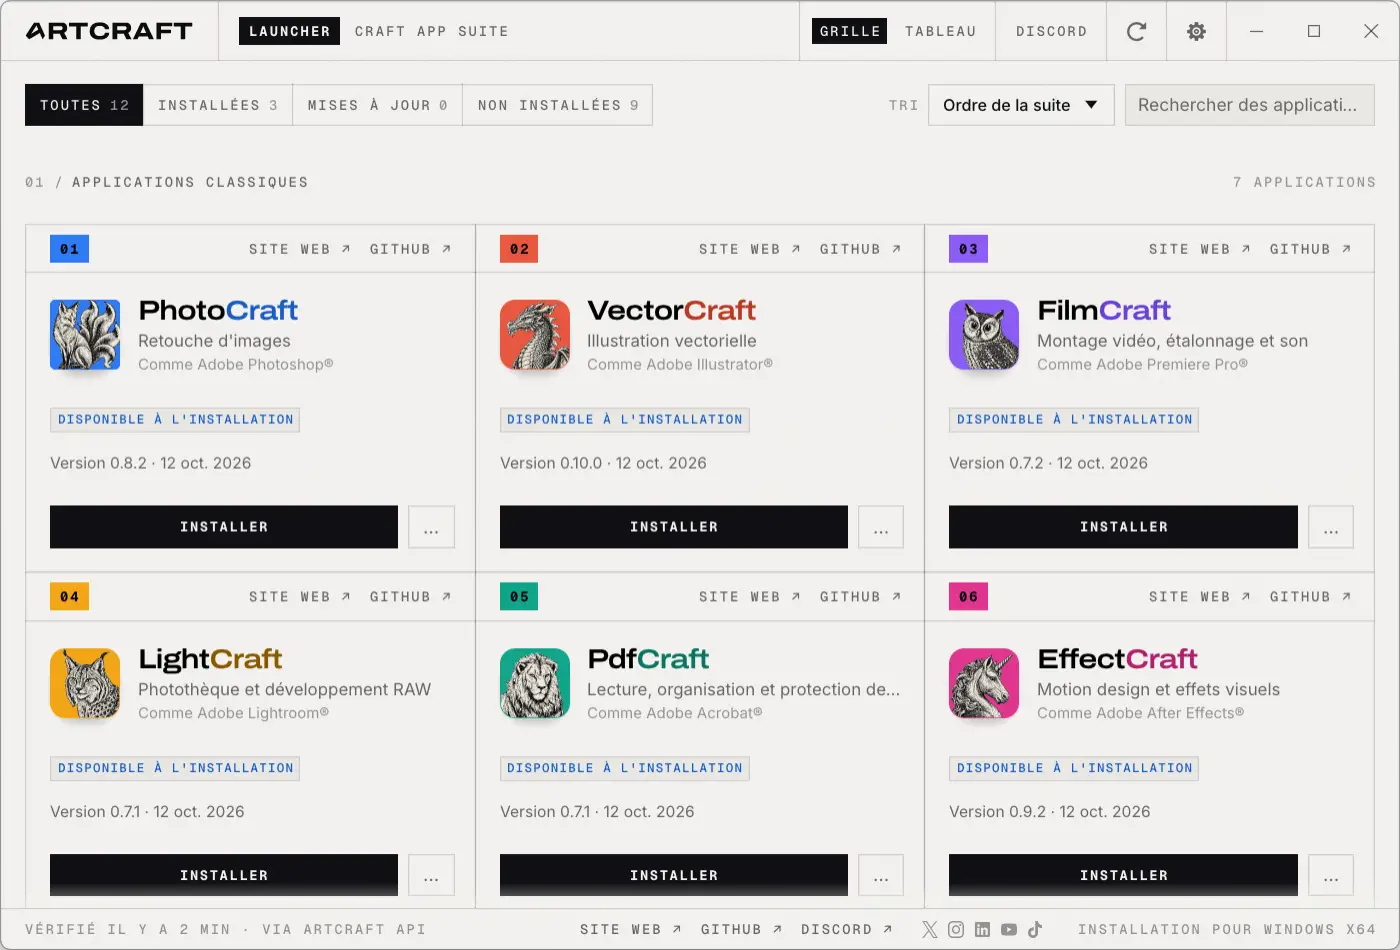Open Discord link in the title bar
The height and width of the screenshot is (950, 1400).
[1051, 31]
